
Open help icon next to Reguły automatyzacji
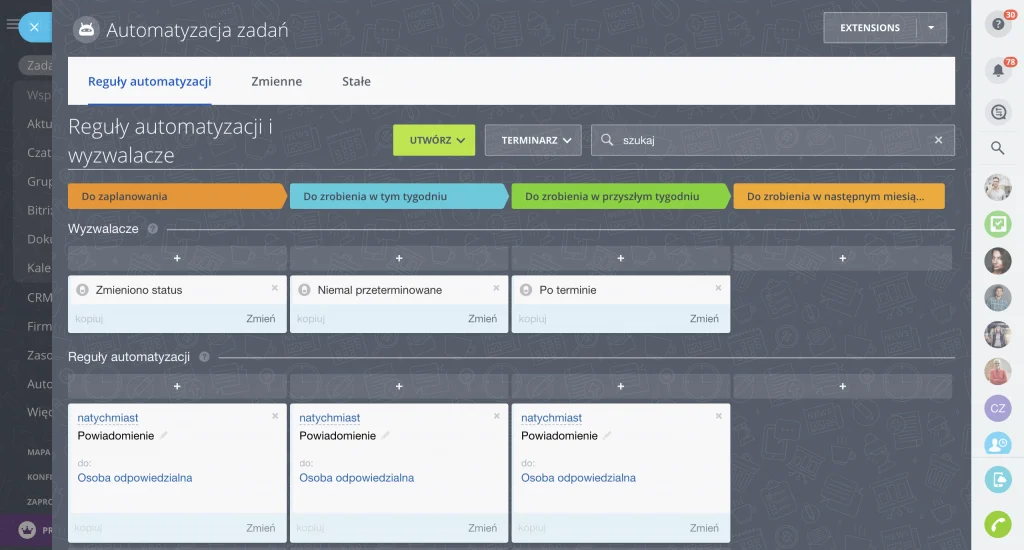pyautogui.click(x=204, y=357)
